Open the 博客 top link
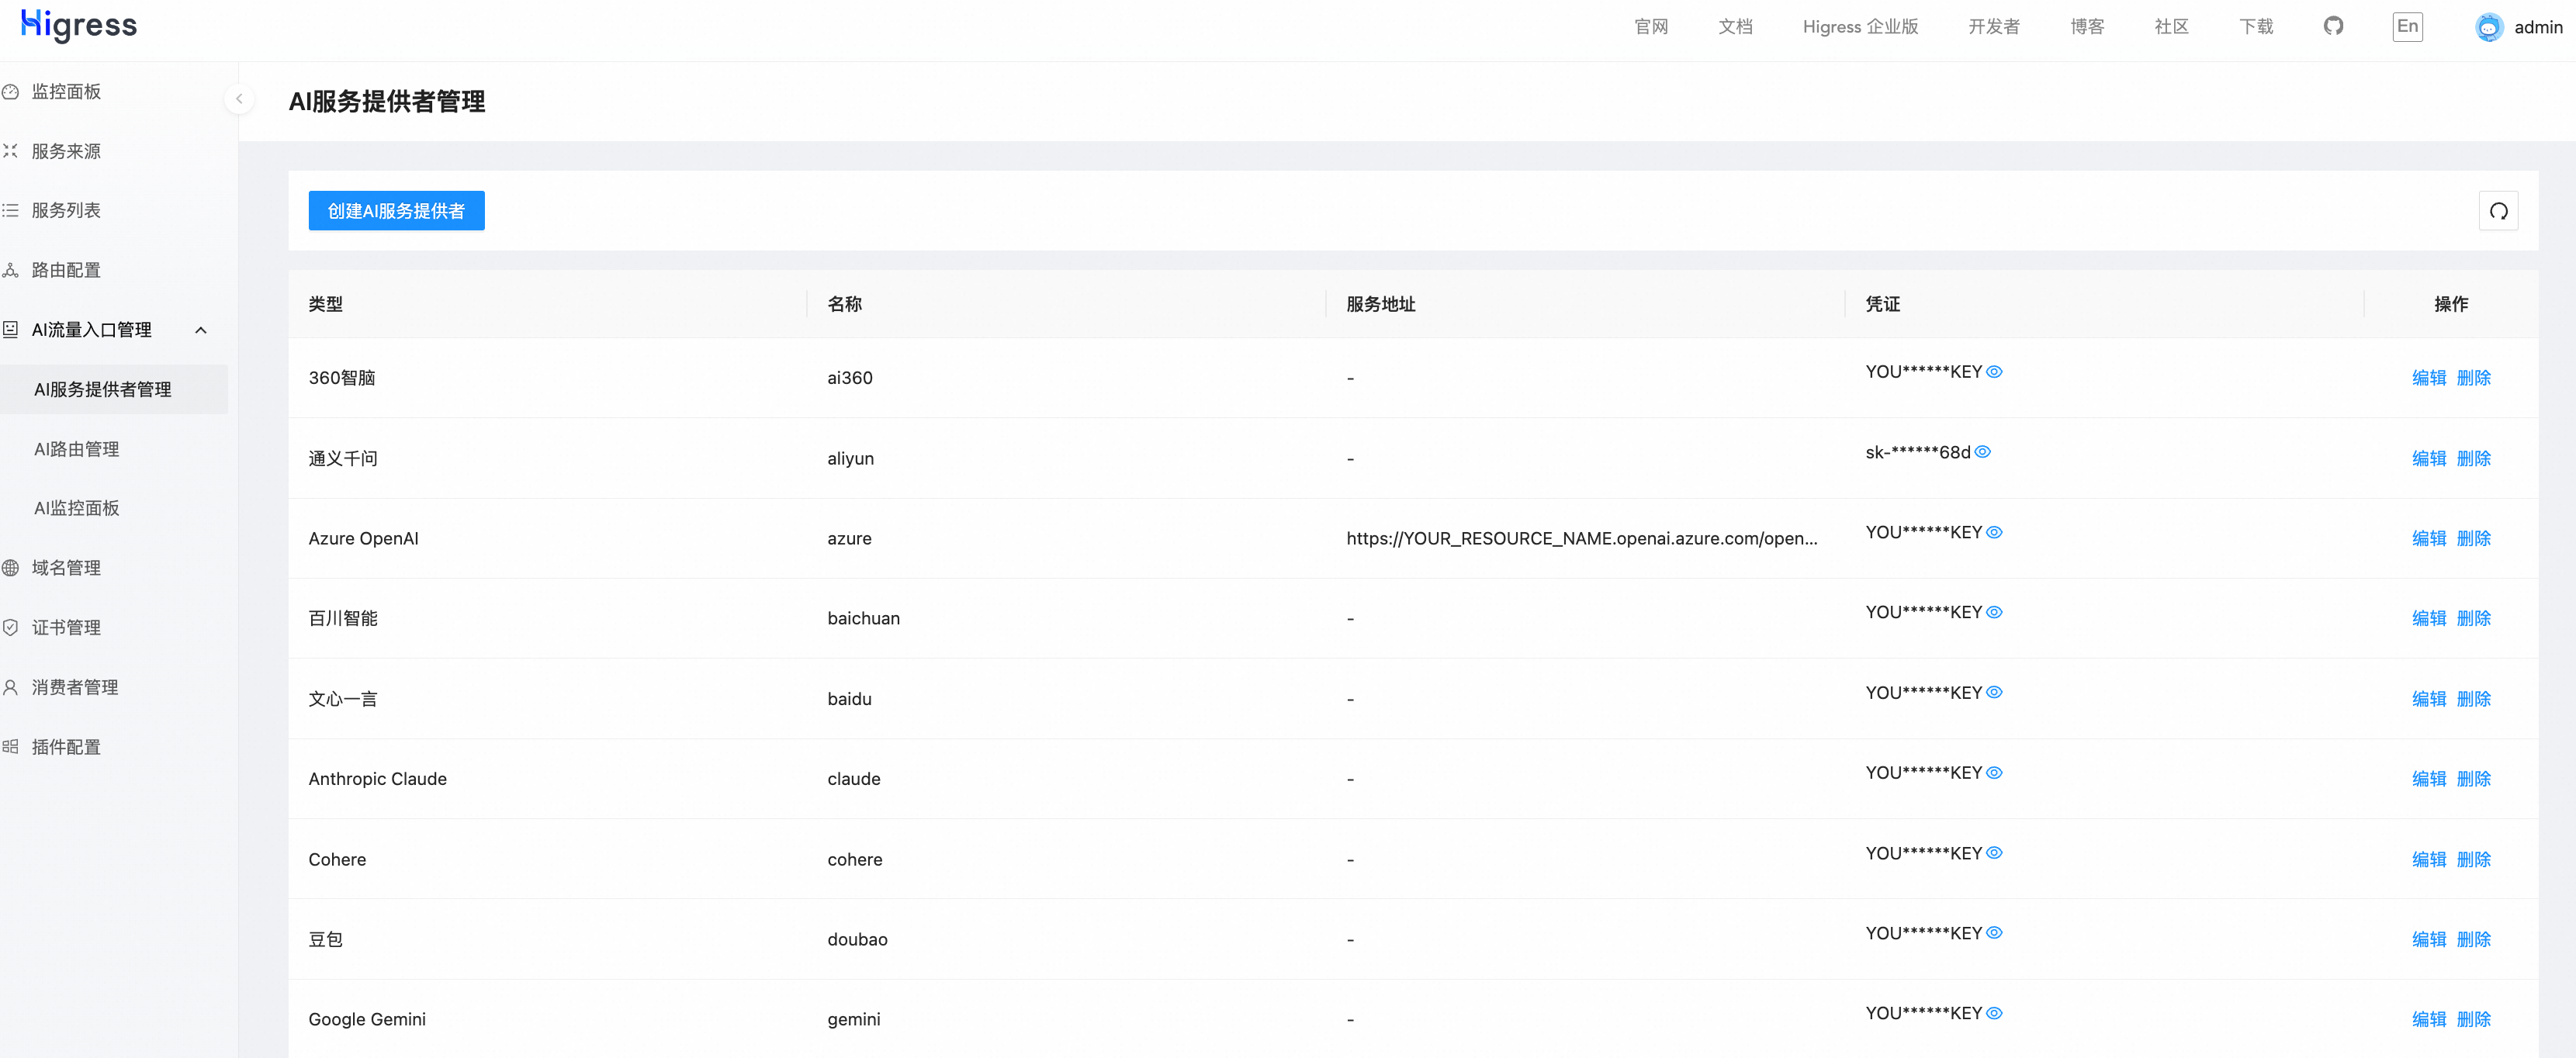Viewport: 2576px width, 1058px height. tap(2087, 27)
